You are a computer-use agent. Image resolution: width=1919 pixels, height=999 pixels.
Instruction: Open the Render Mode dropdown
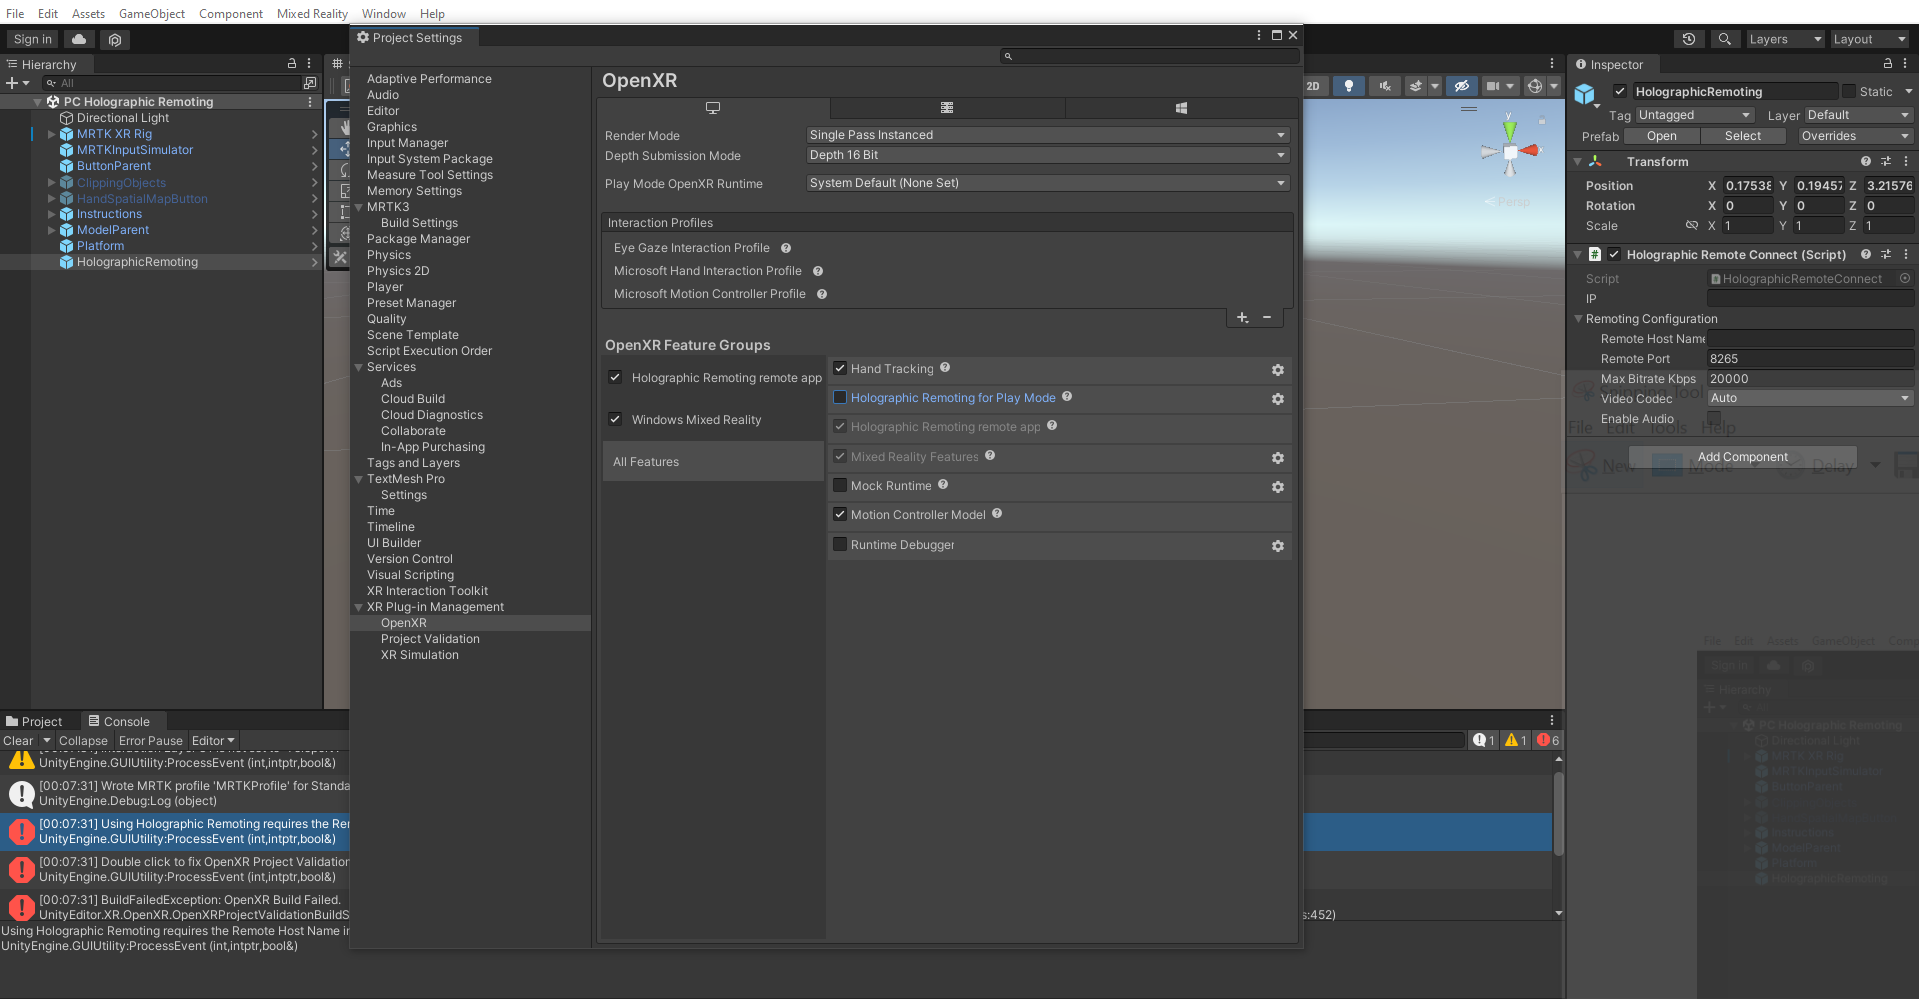coord(1047,135)
